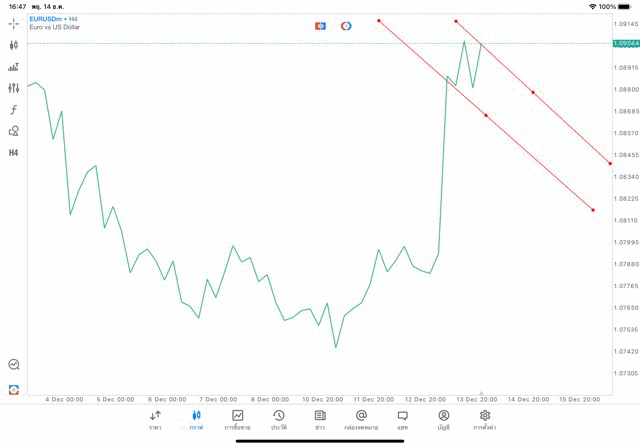Open chart settings sliders icon
This screenshot has width=640, height=447.
(13, 88)
